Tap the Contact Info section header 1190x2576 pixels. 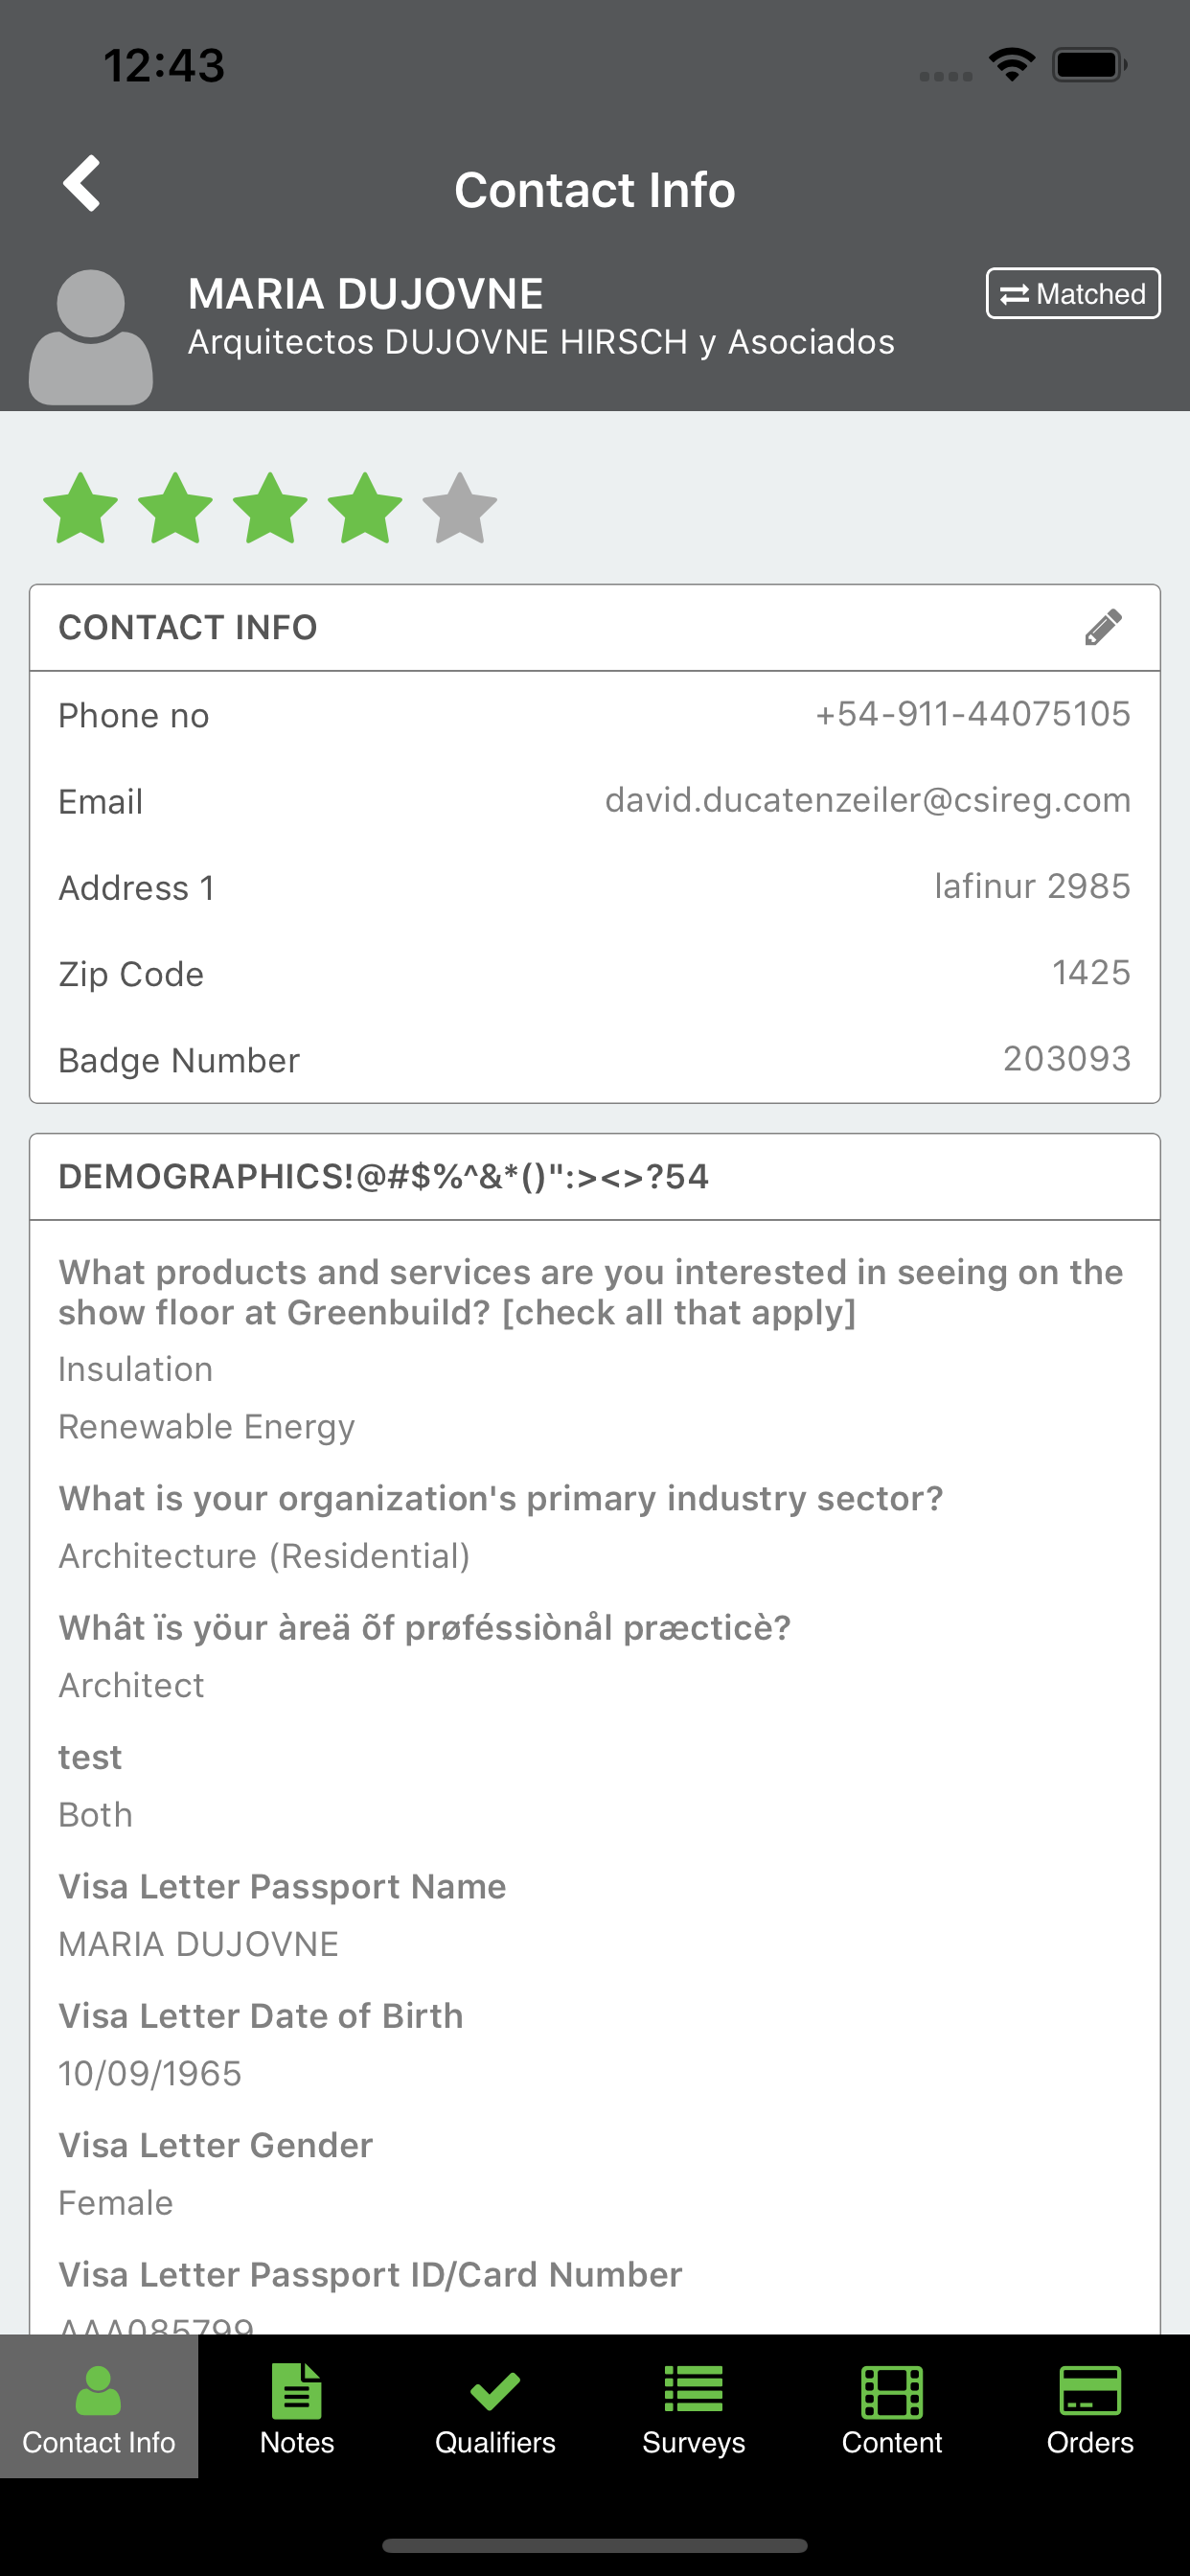tap(595, 628)
